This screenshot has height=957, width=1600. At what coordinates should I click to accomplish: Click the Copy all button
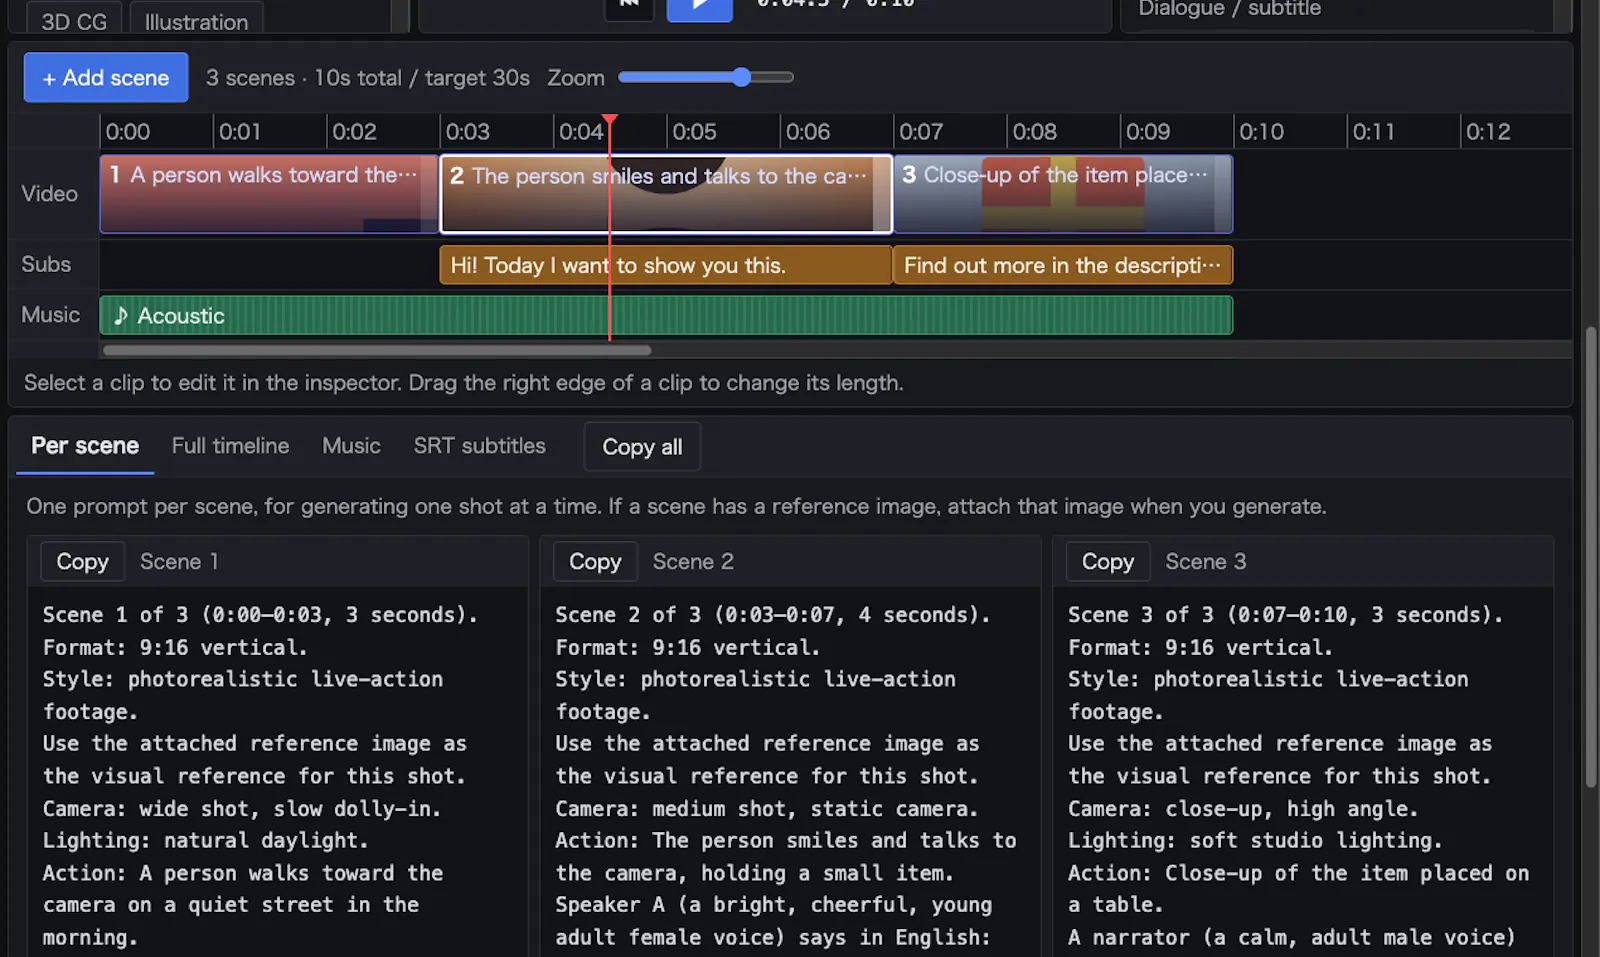tap(642, 447)
